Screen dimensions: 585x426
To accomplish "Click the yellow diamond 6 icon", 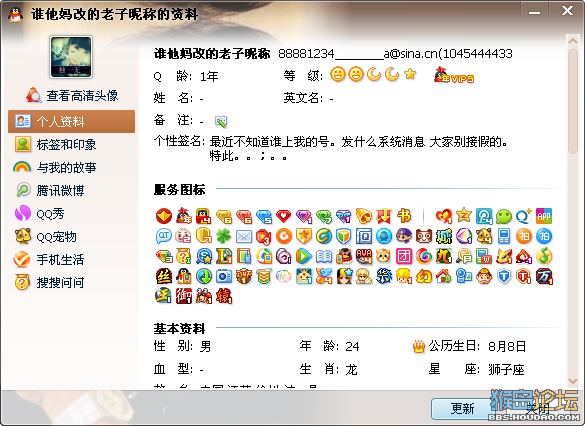I will tap(224, 216).
